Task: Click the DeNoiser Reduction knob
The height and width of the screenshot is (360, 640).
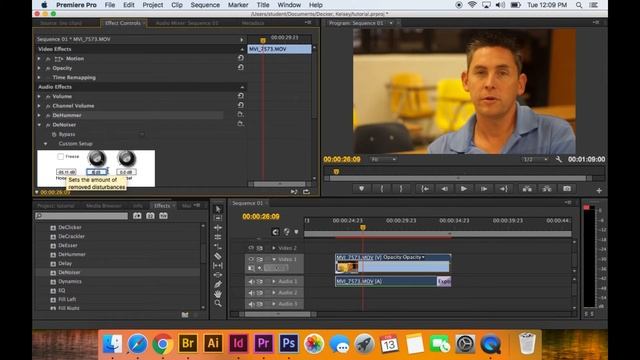Action: (97, 158)
